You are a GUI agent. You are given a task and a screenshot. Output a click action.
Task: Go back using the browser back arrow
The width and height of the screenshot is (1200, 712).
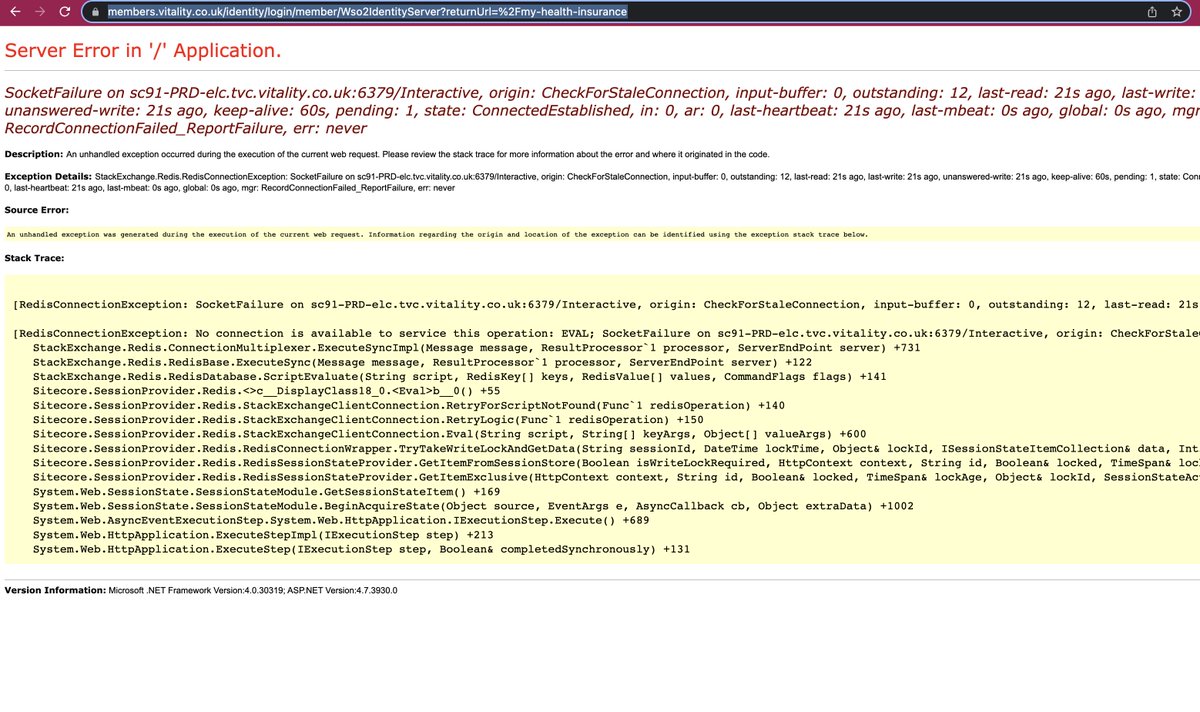click(13, 12)
